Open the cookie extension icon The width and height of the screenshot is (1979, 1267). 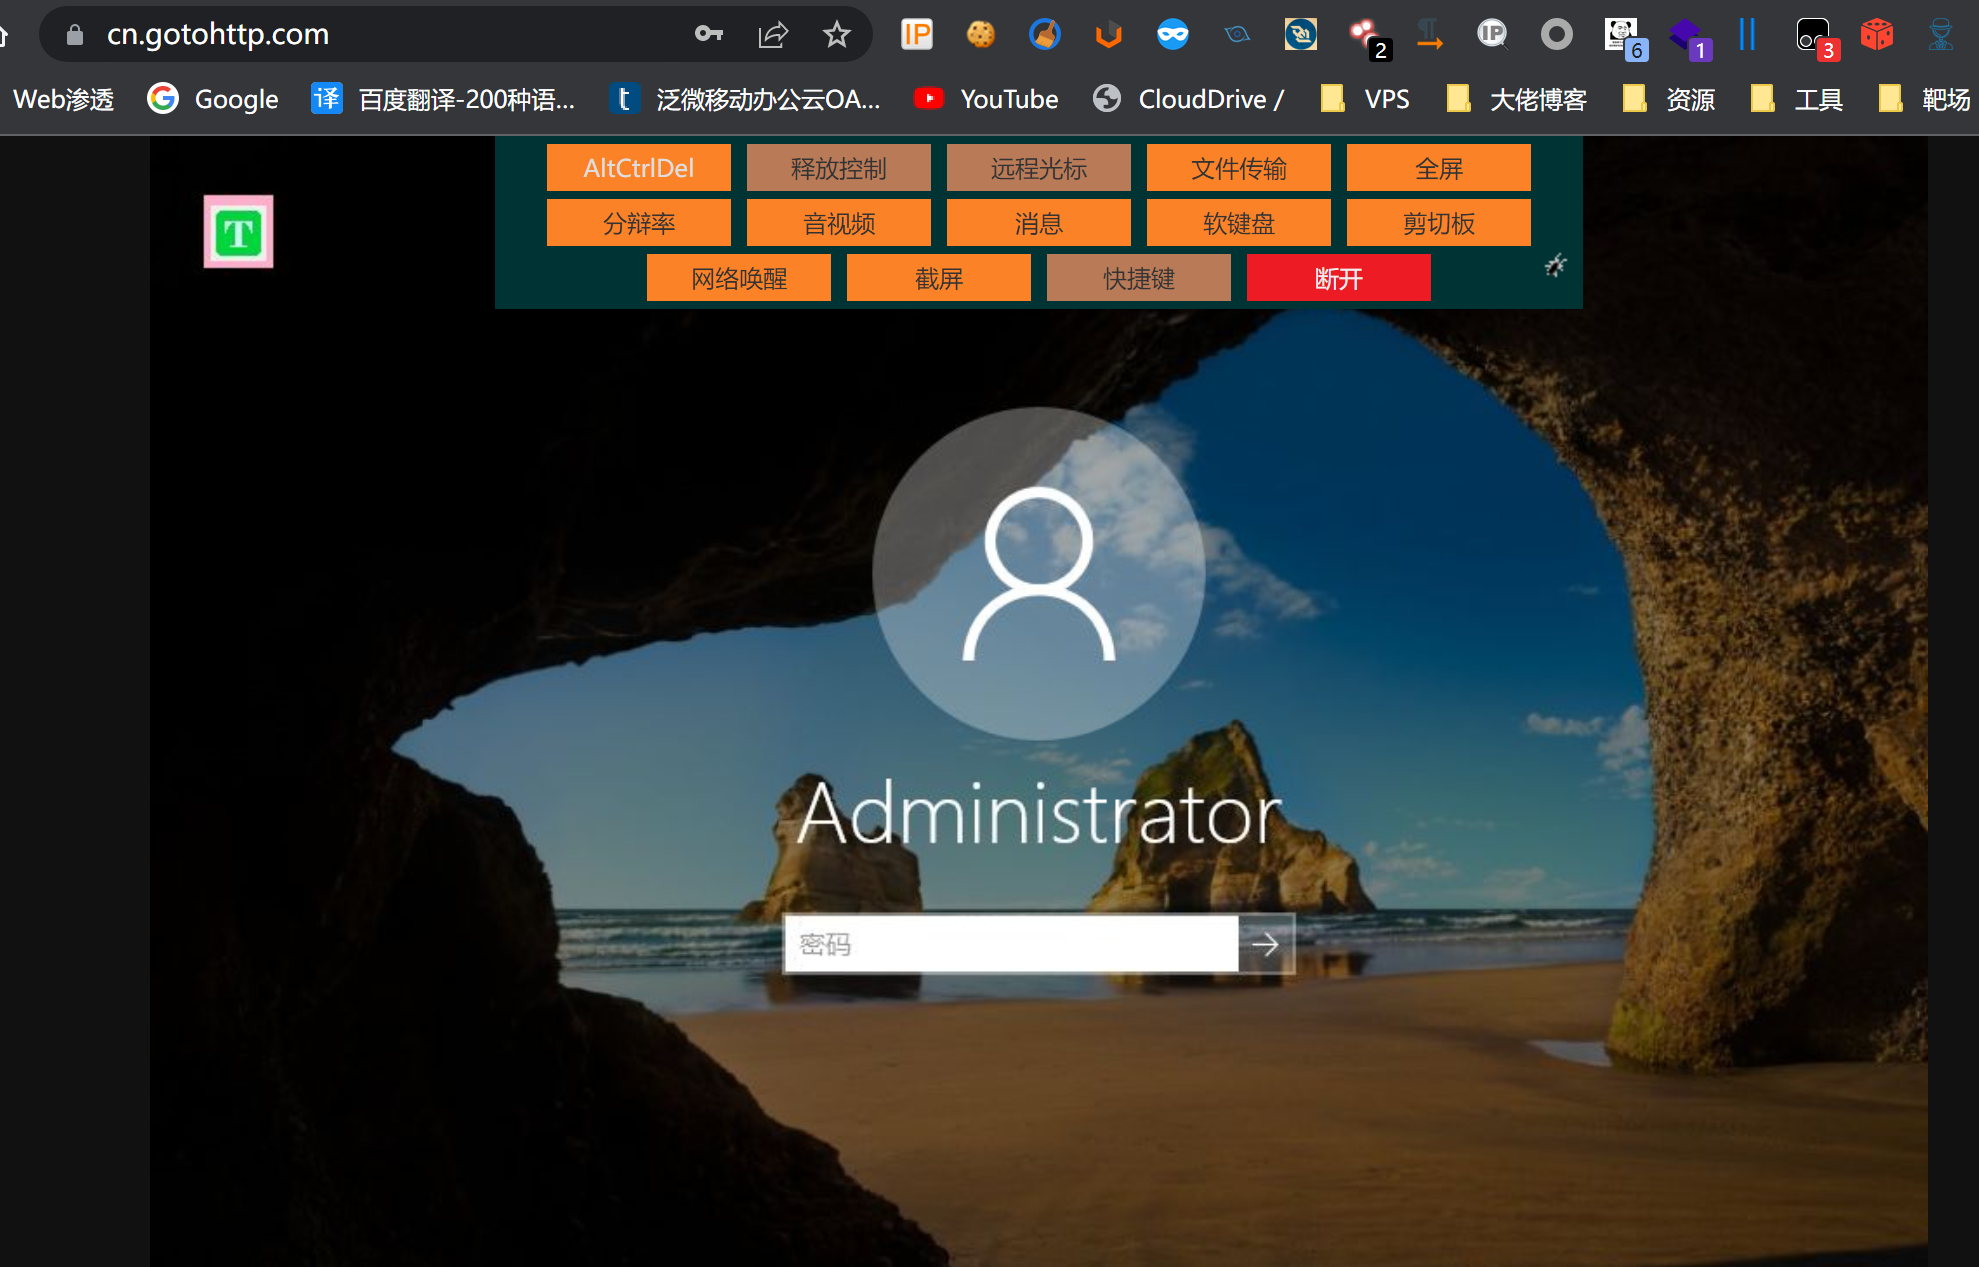980,34
